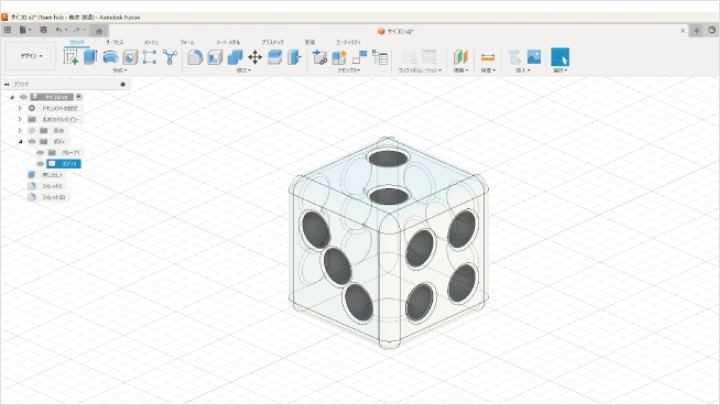Click the Save icon
The height and width of the screenshot is (405, 720).
click(x=43, y=30)
